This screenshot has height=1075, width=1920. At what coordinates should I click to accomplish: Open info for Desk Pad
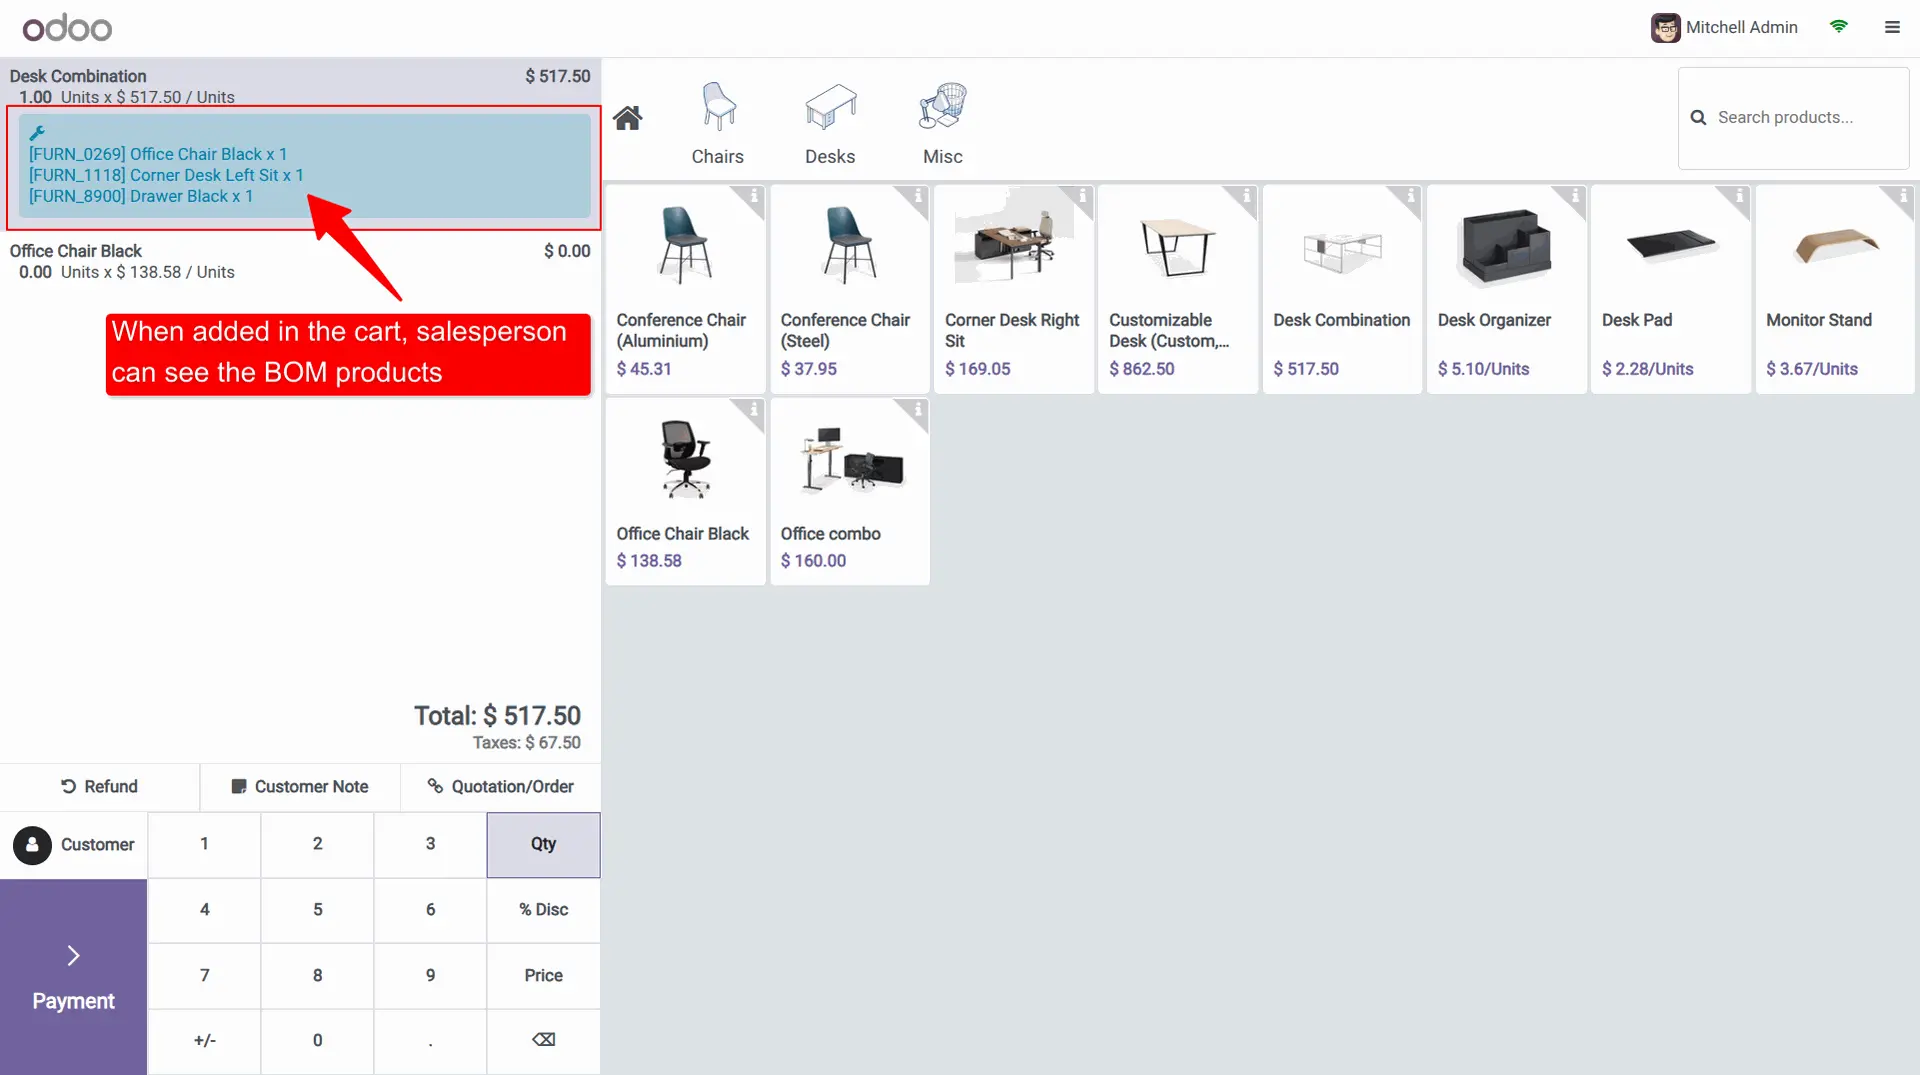point(1738,197)
